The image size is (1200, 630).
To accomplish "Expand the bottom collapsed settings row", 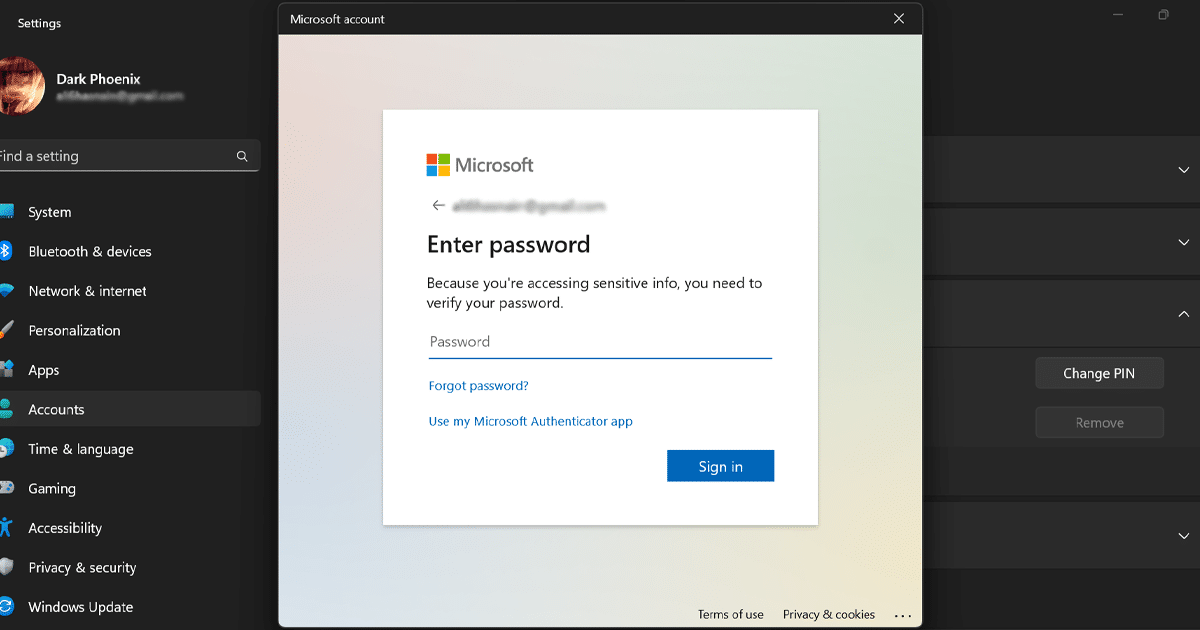I will (1184, 536).
